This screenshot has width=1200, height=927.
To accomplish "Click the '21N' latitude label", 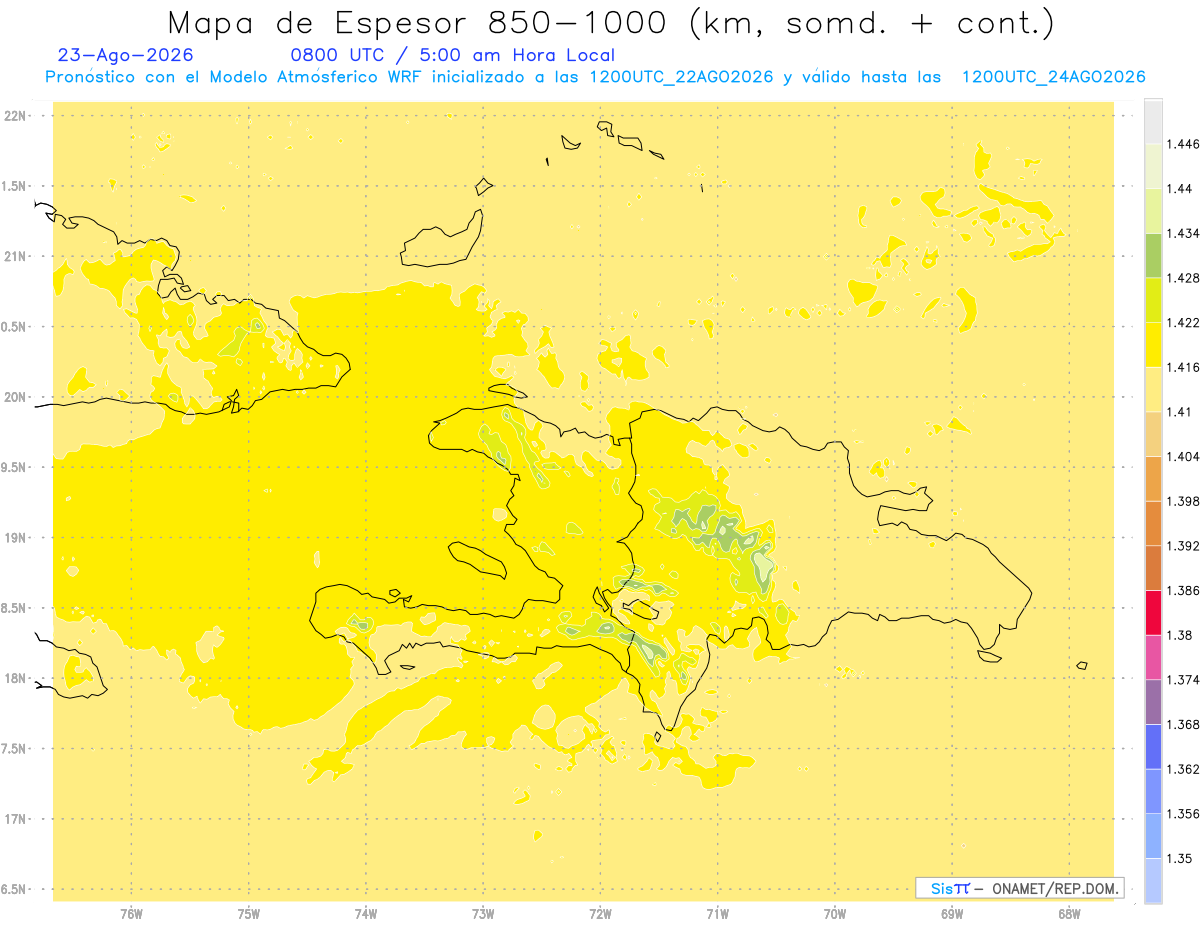I will (16, 257).
